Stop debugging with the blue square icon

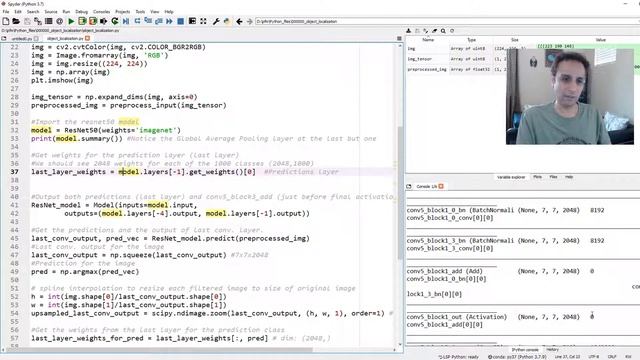[180, 21]
